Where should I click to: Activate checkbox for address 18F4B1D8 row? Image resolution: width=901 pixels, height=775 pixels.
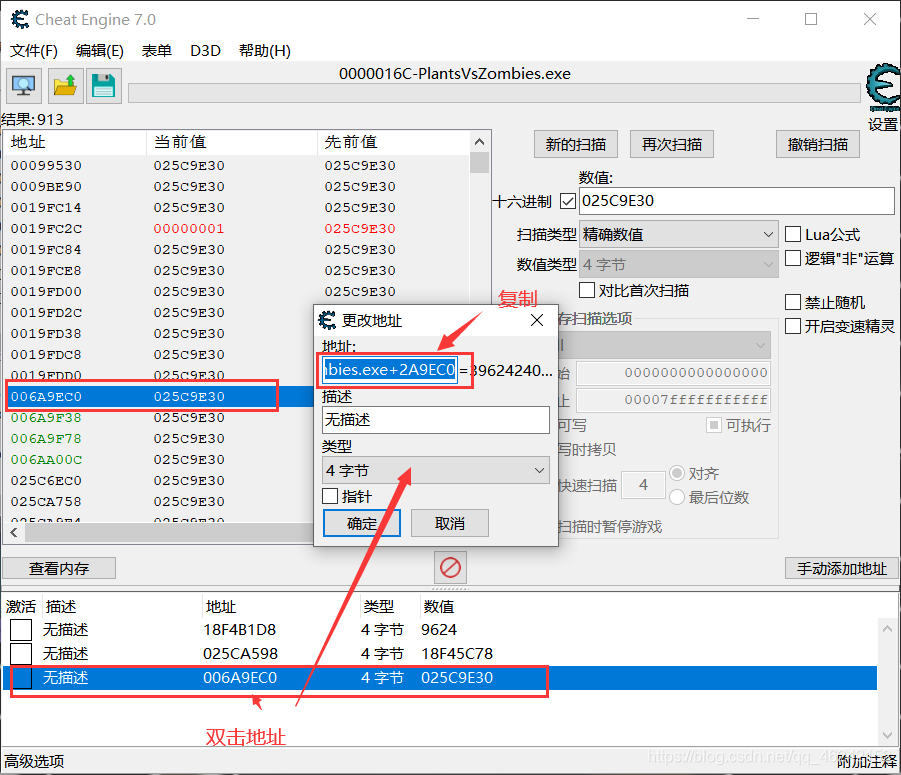[x=21, y=630]
